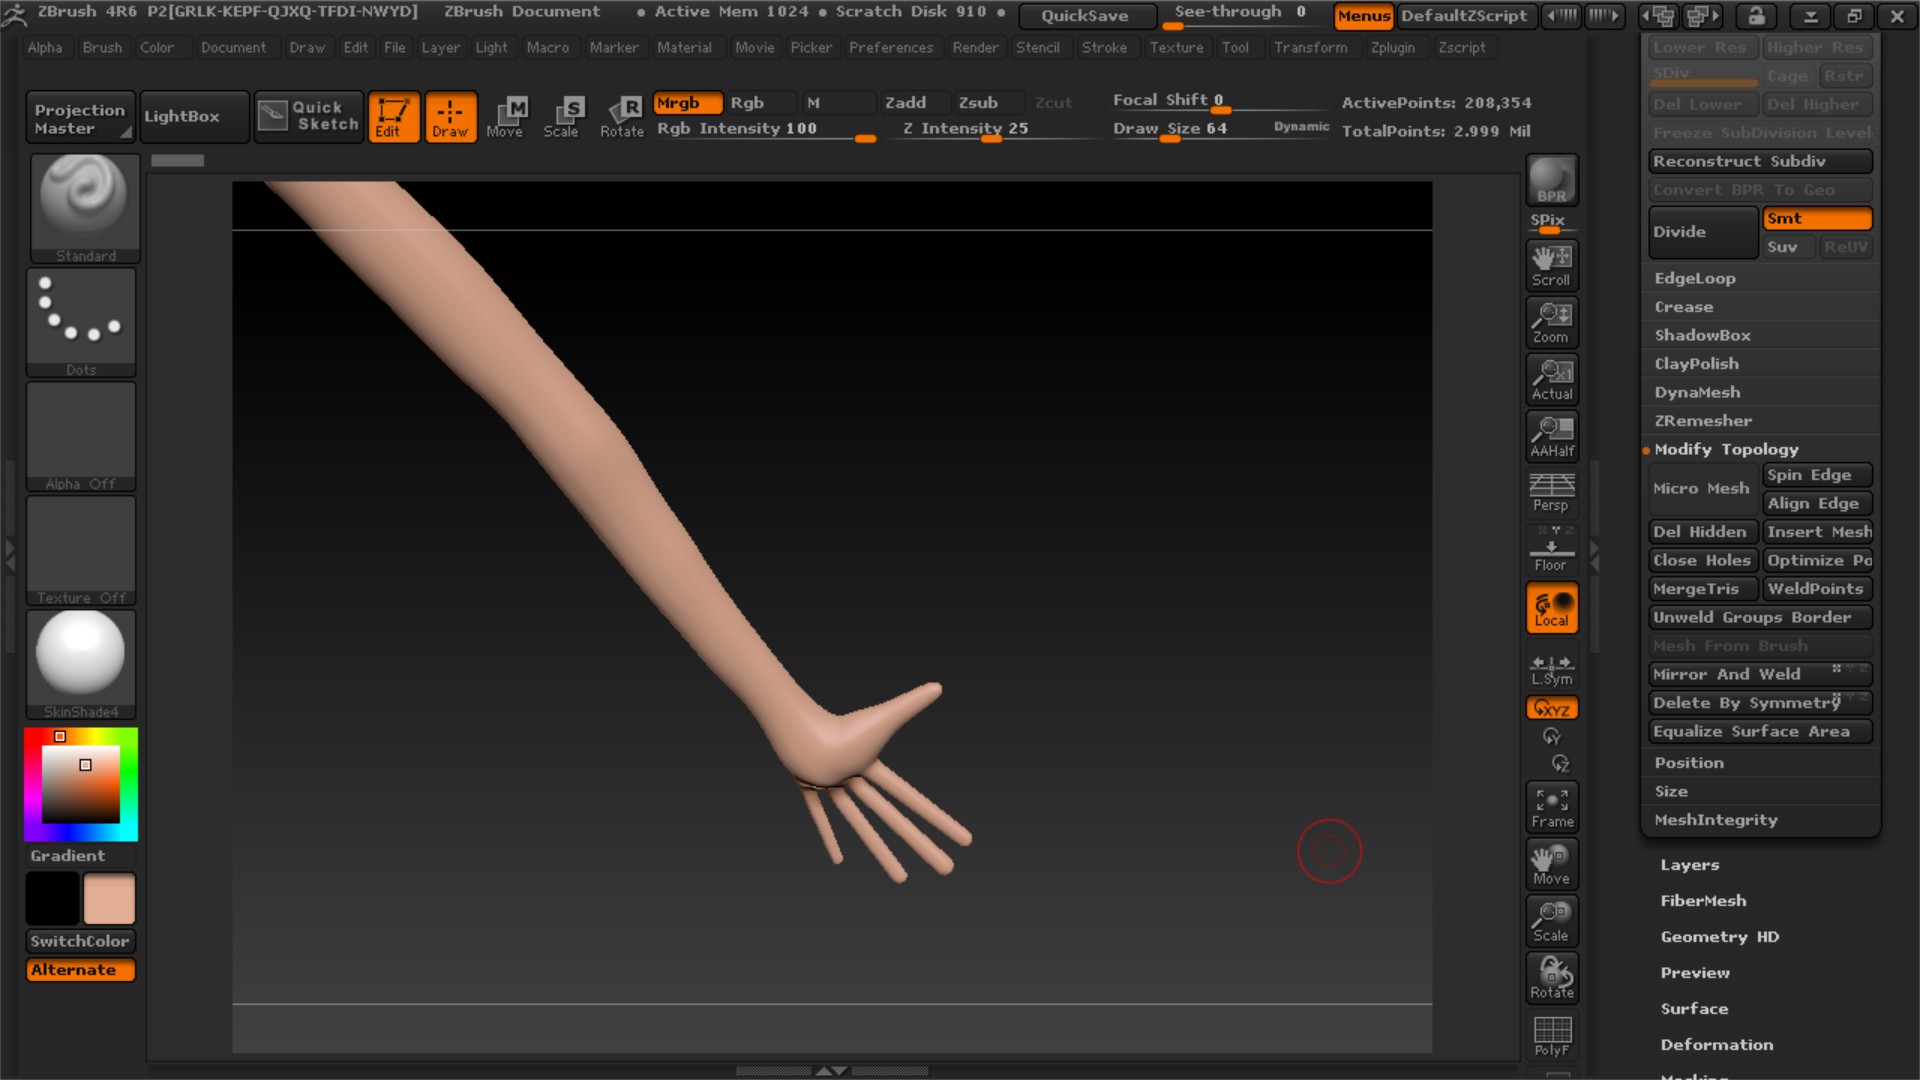The width and height of the screenshot is (1920, 1080).
Task: Select the top shelf Scale tool
Action: point(563,117)
